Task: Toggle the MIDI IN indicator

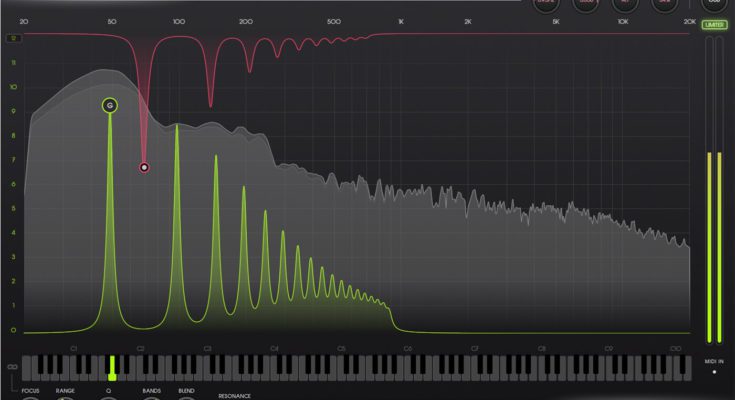Action: [713, 371]
